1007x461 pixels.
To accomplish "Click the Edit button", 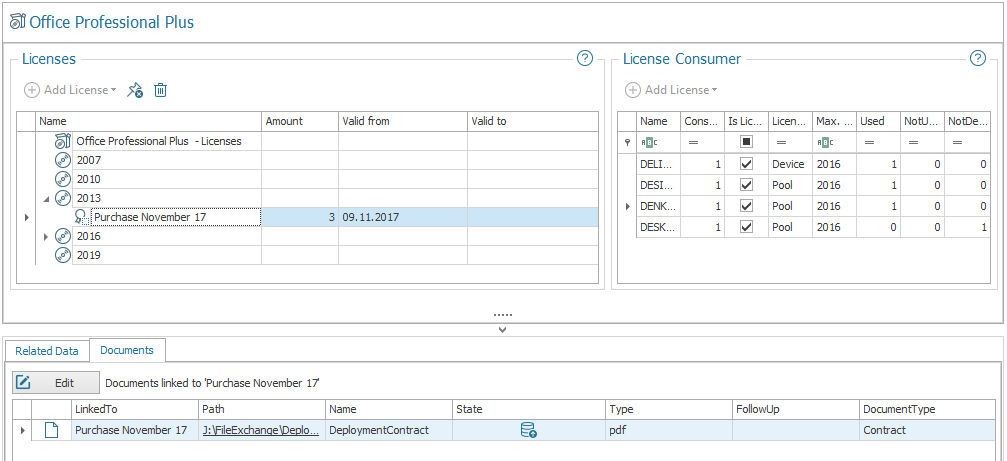I will 56,383.
